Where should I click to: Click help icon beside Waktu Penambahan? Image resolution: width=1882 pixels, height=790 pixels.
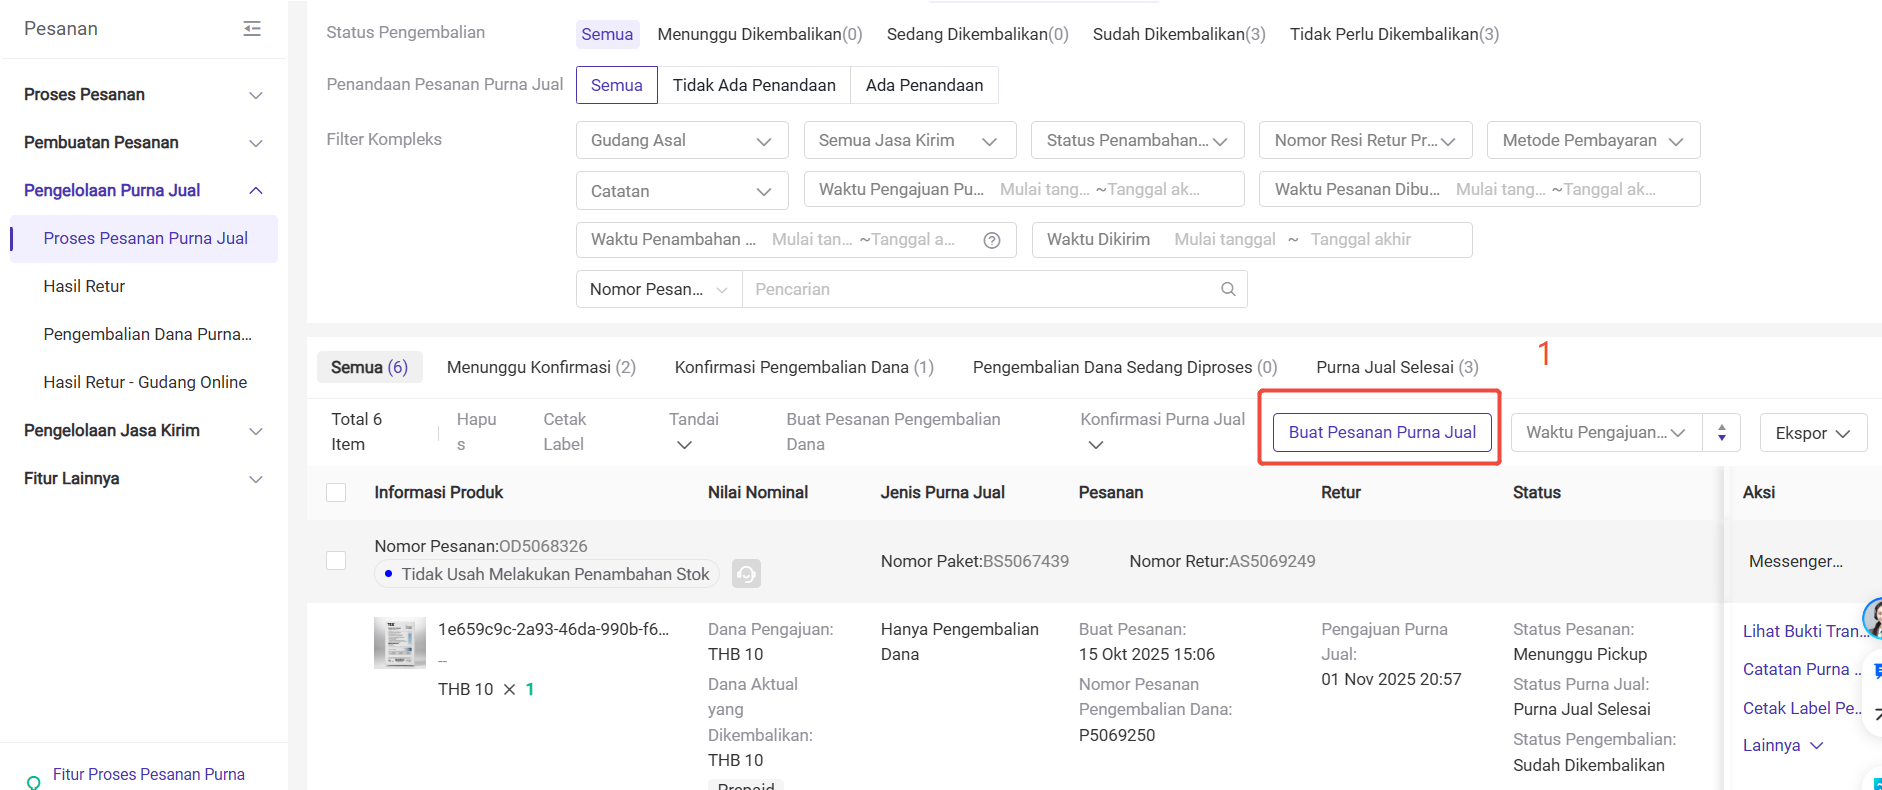point(991,240)
